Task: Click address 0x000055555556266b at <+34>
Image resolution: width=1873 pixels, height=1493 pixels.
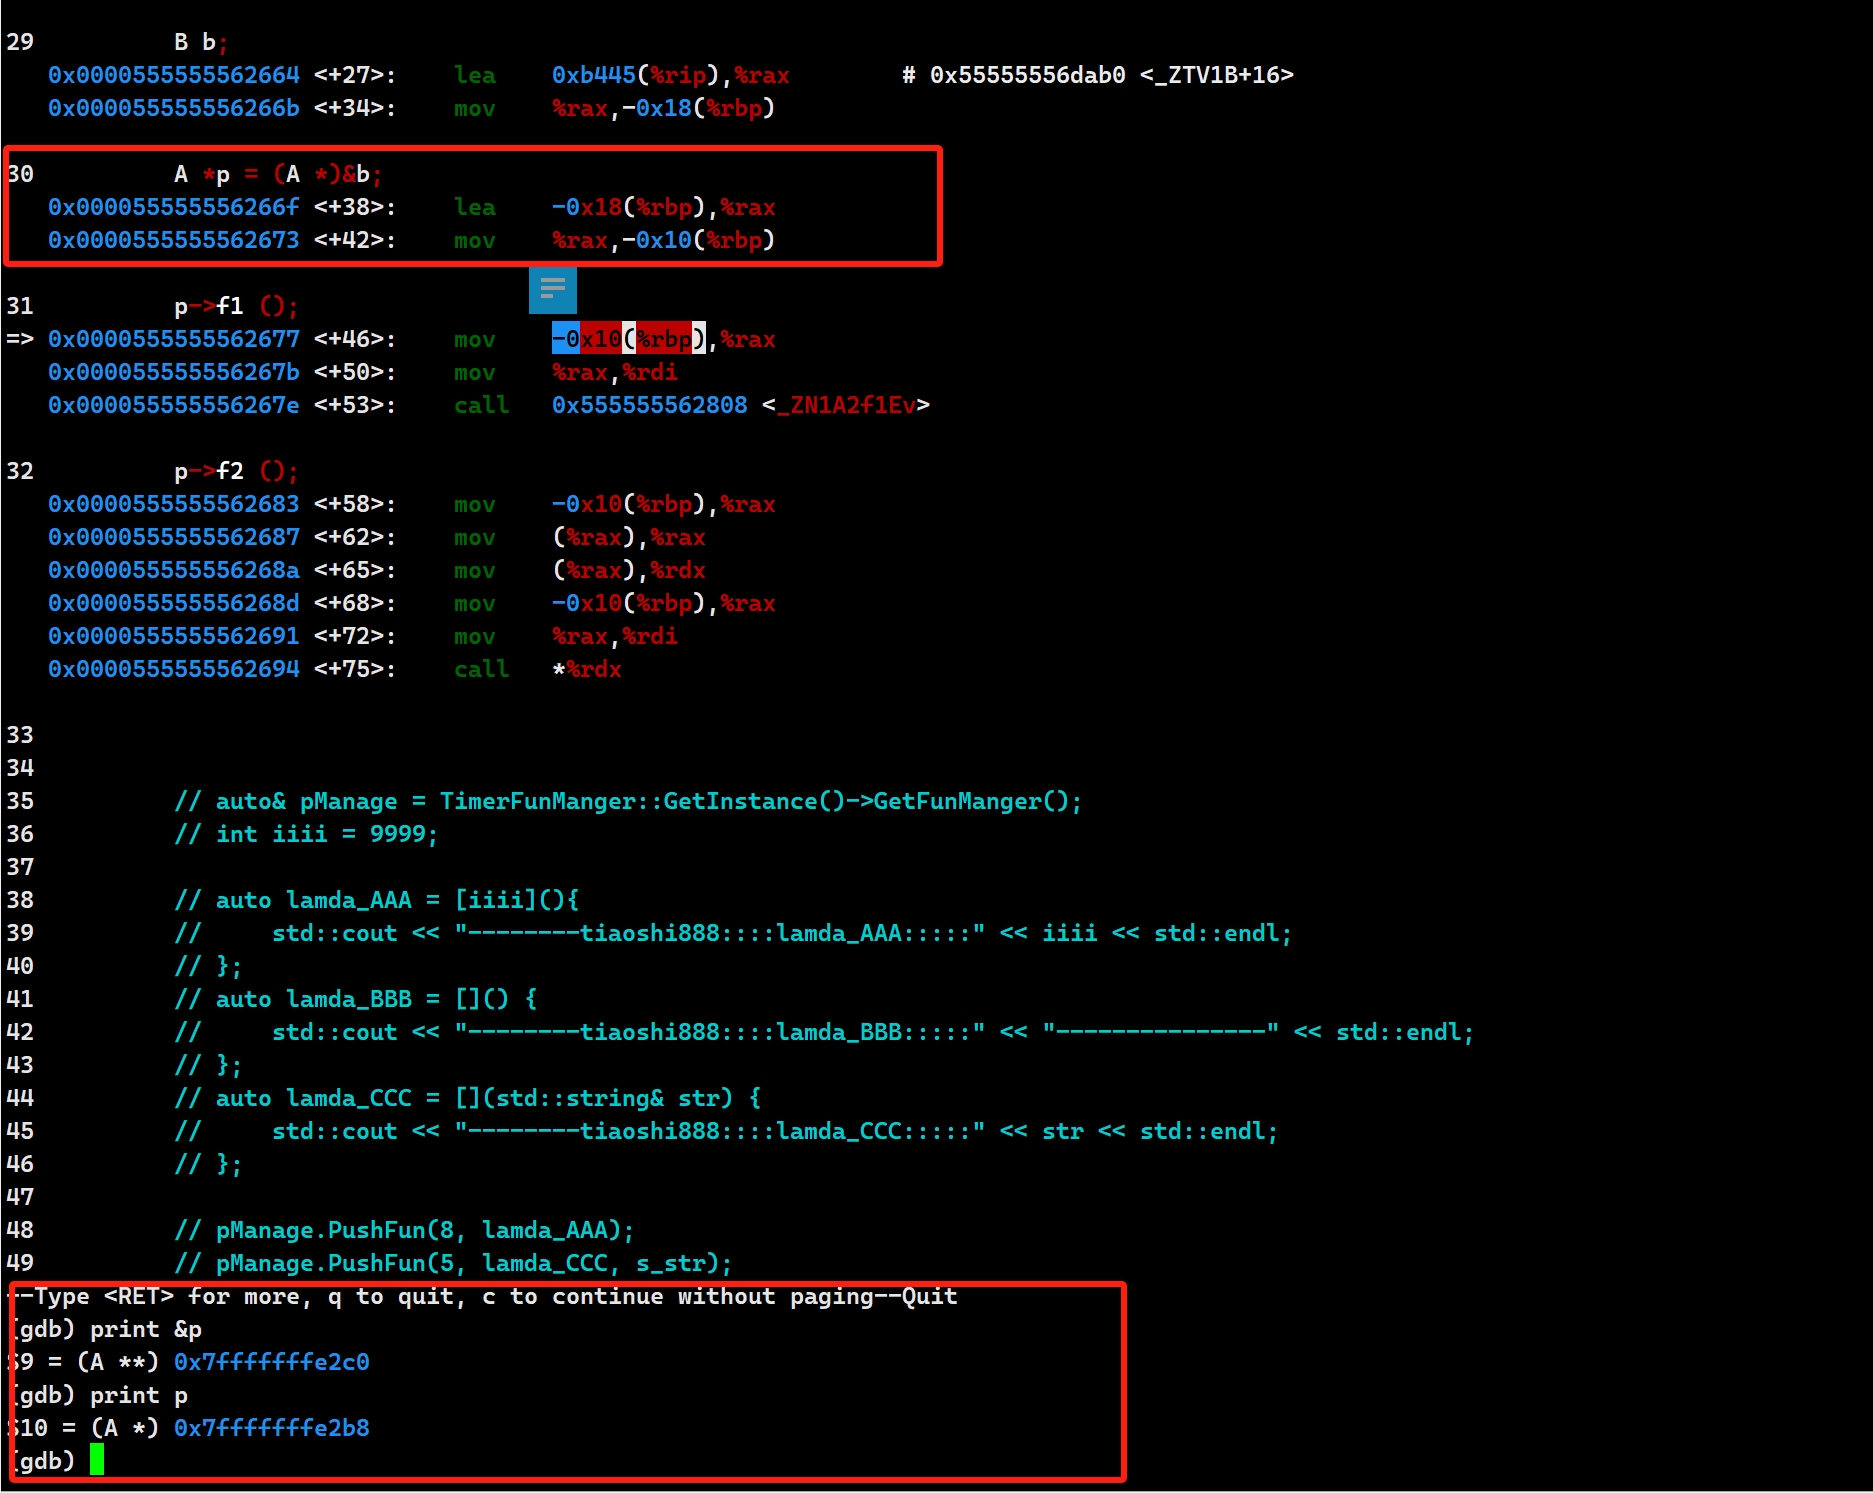Action: 174,108
